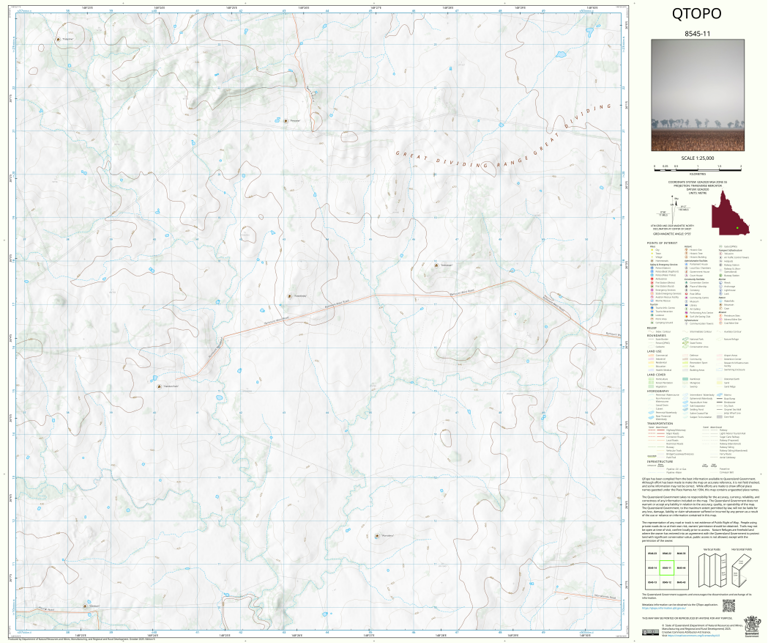
Task: Click the National Park boundary symbol
Action: [685, 339]
